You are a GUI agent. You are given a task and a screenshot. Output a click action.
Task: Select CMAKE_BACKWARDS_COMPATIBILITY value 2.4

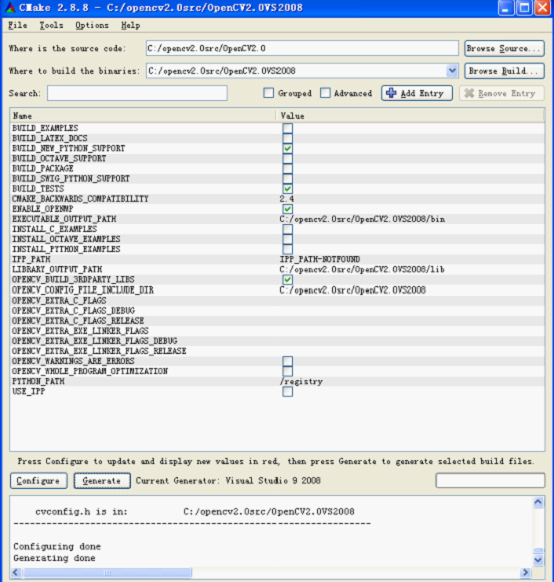[x=287, y=199]
